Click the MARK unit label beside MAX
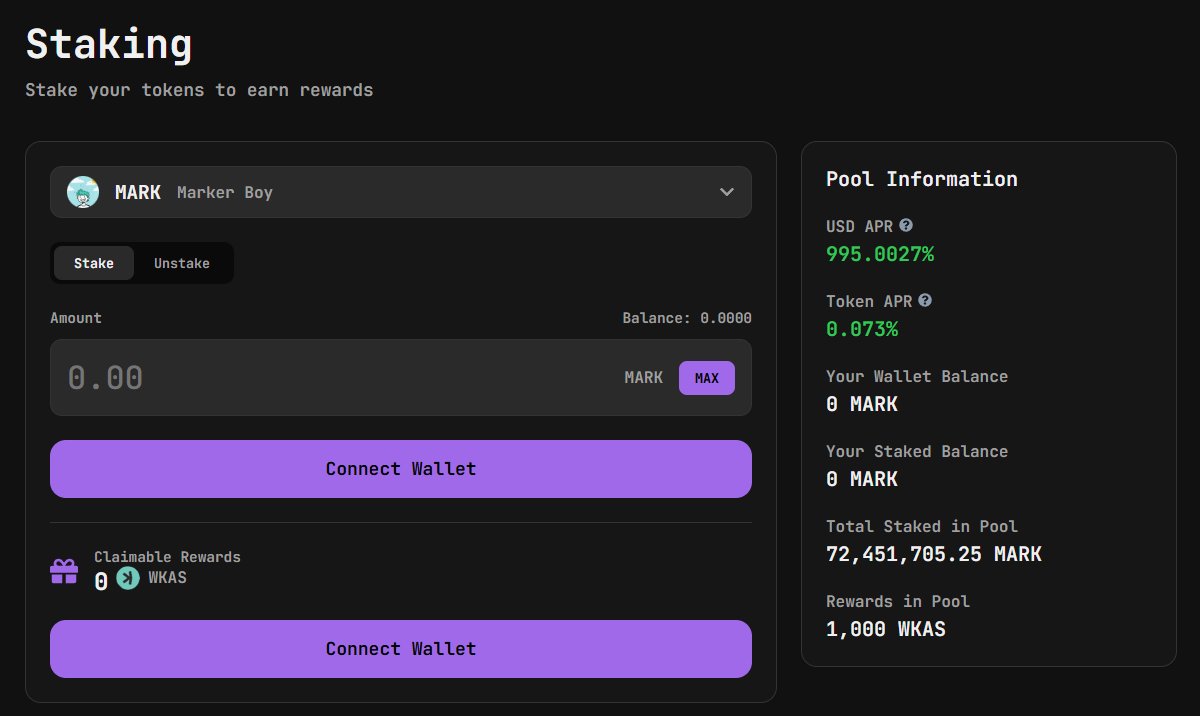 644,378
